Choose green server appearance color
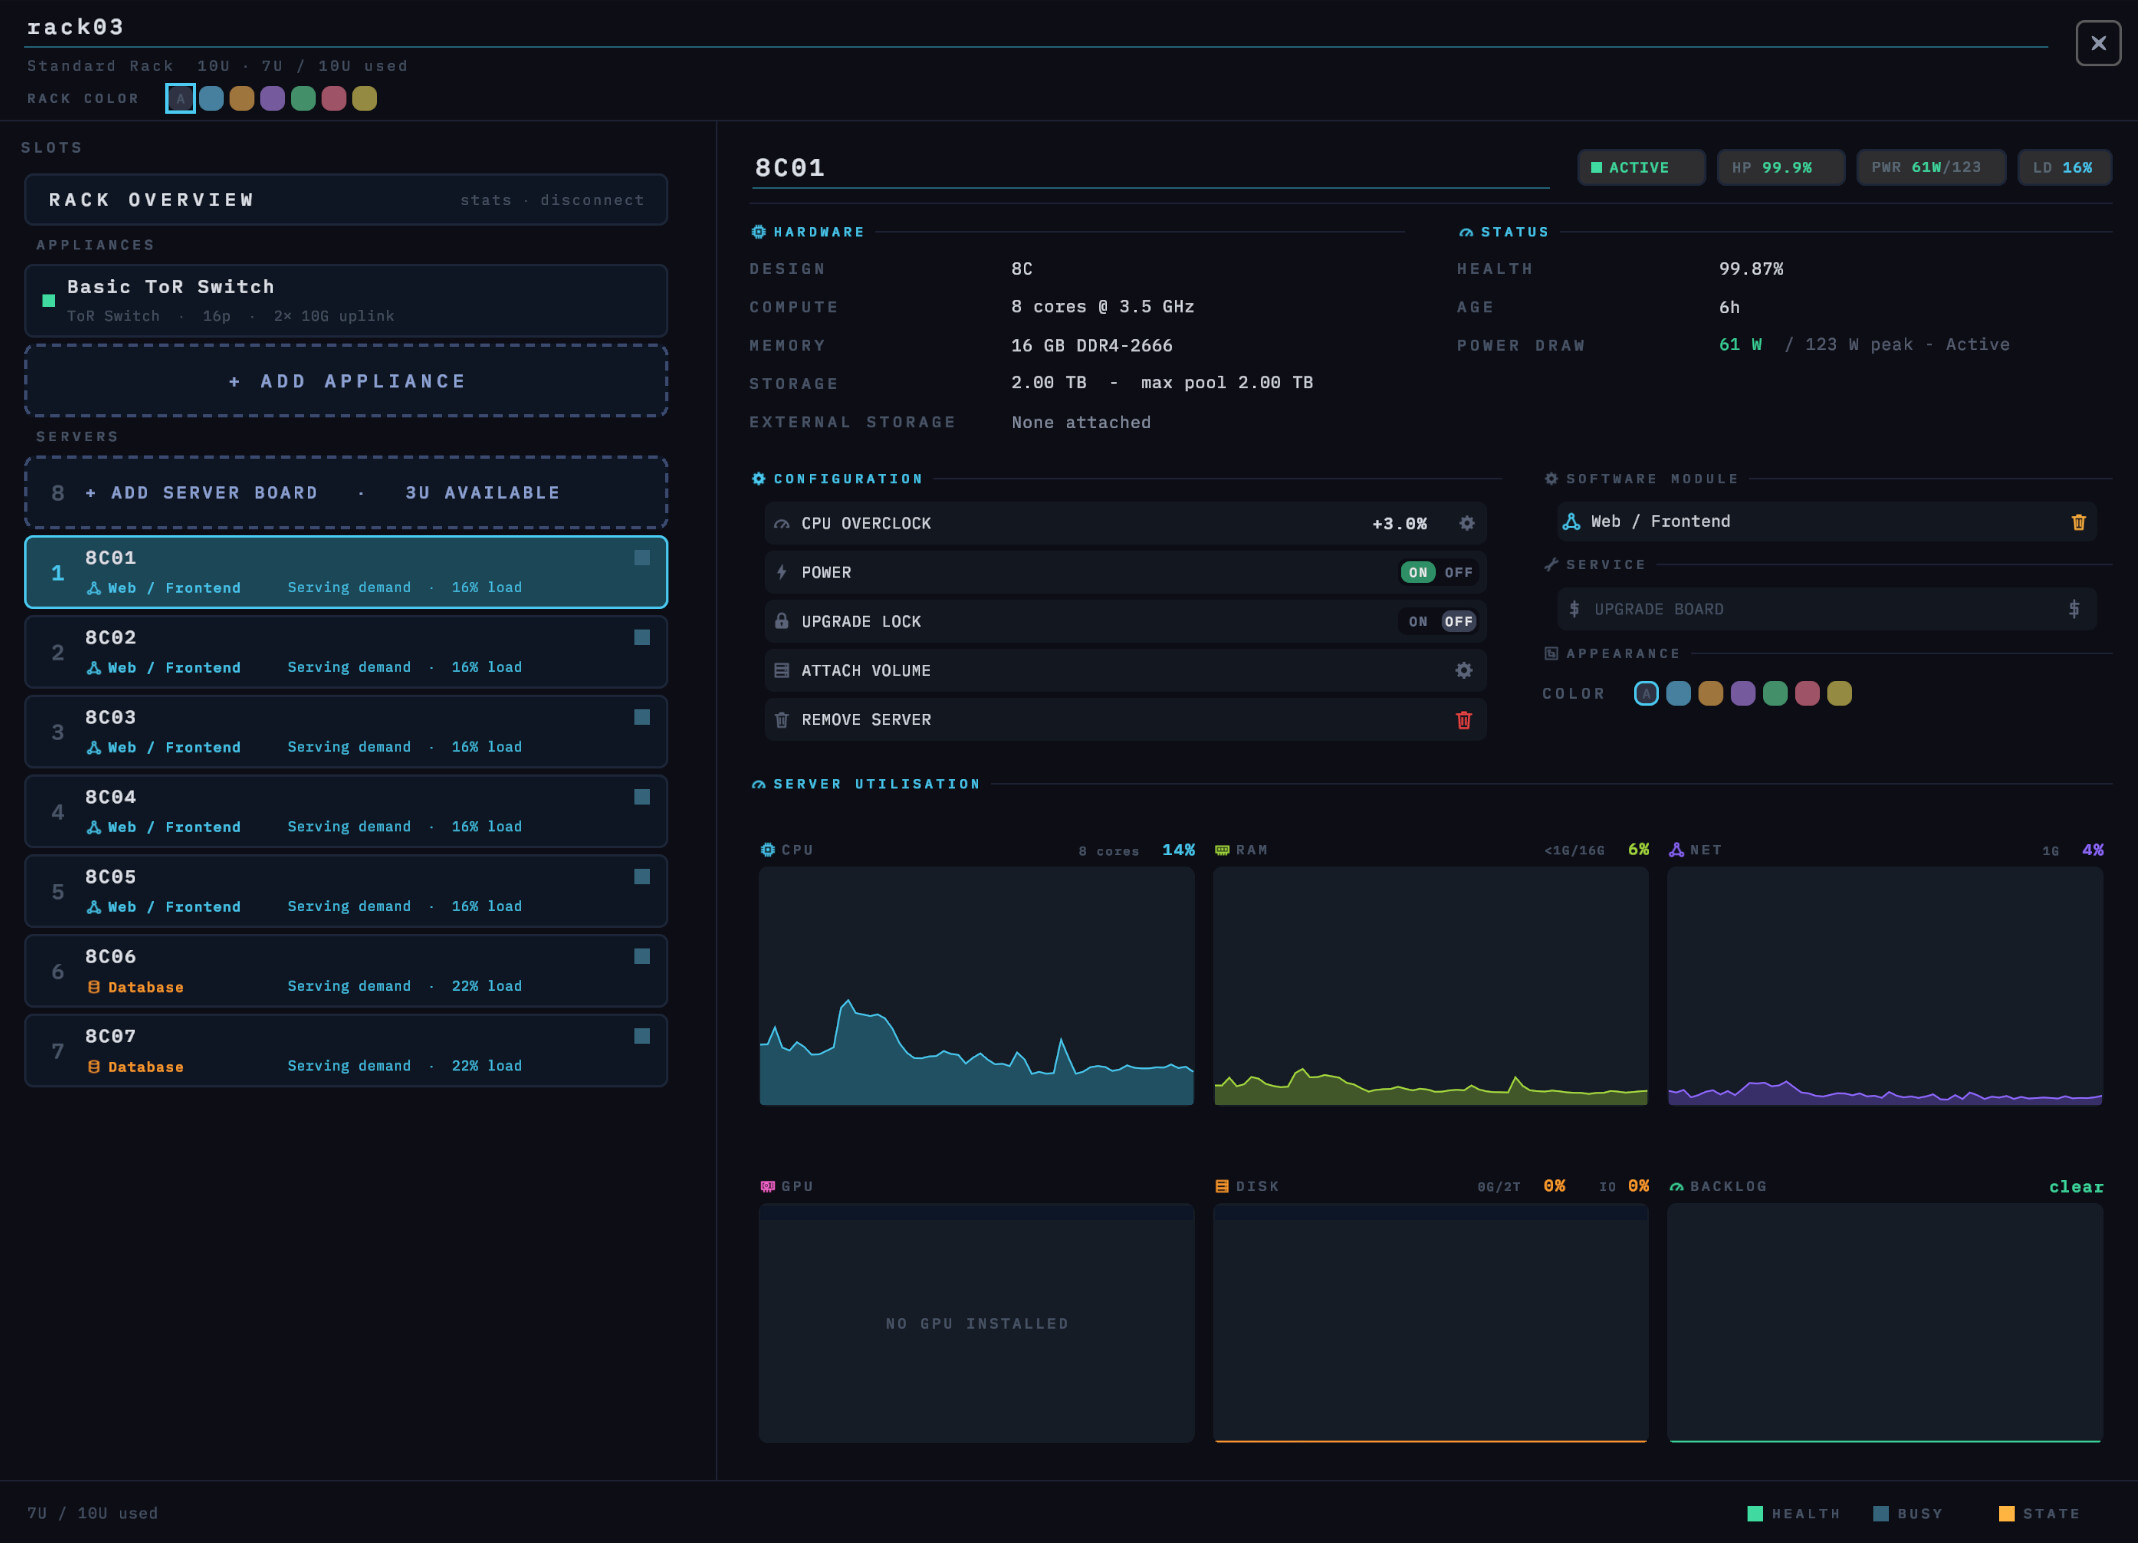This screenshot has width=2138, height=1543. 1775,694
